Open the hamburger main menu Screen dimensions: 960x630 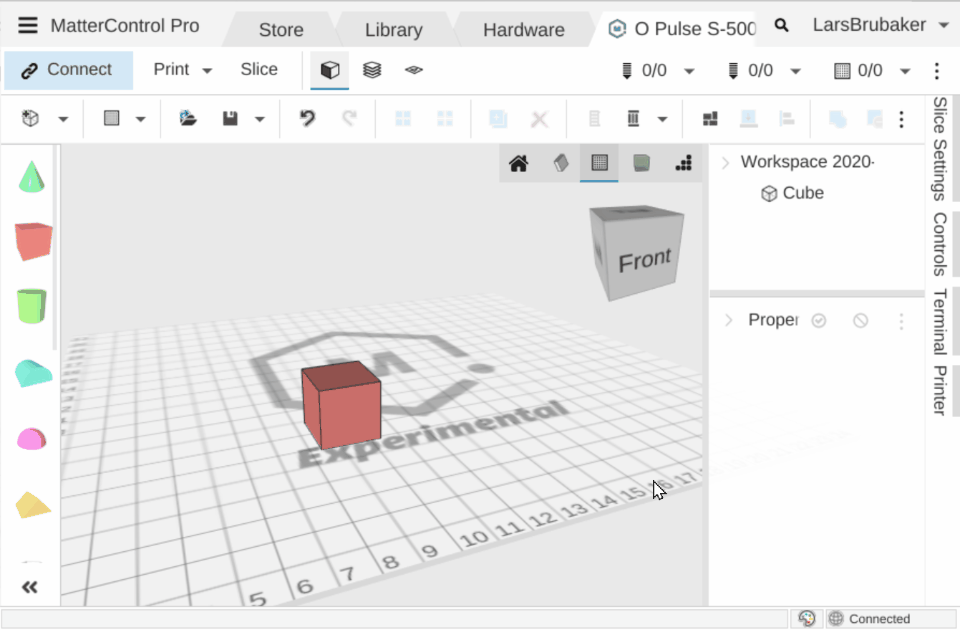point(28,26)
